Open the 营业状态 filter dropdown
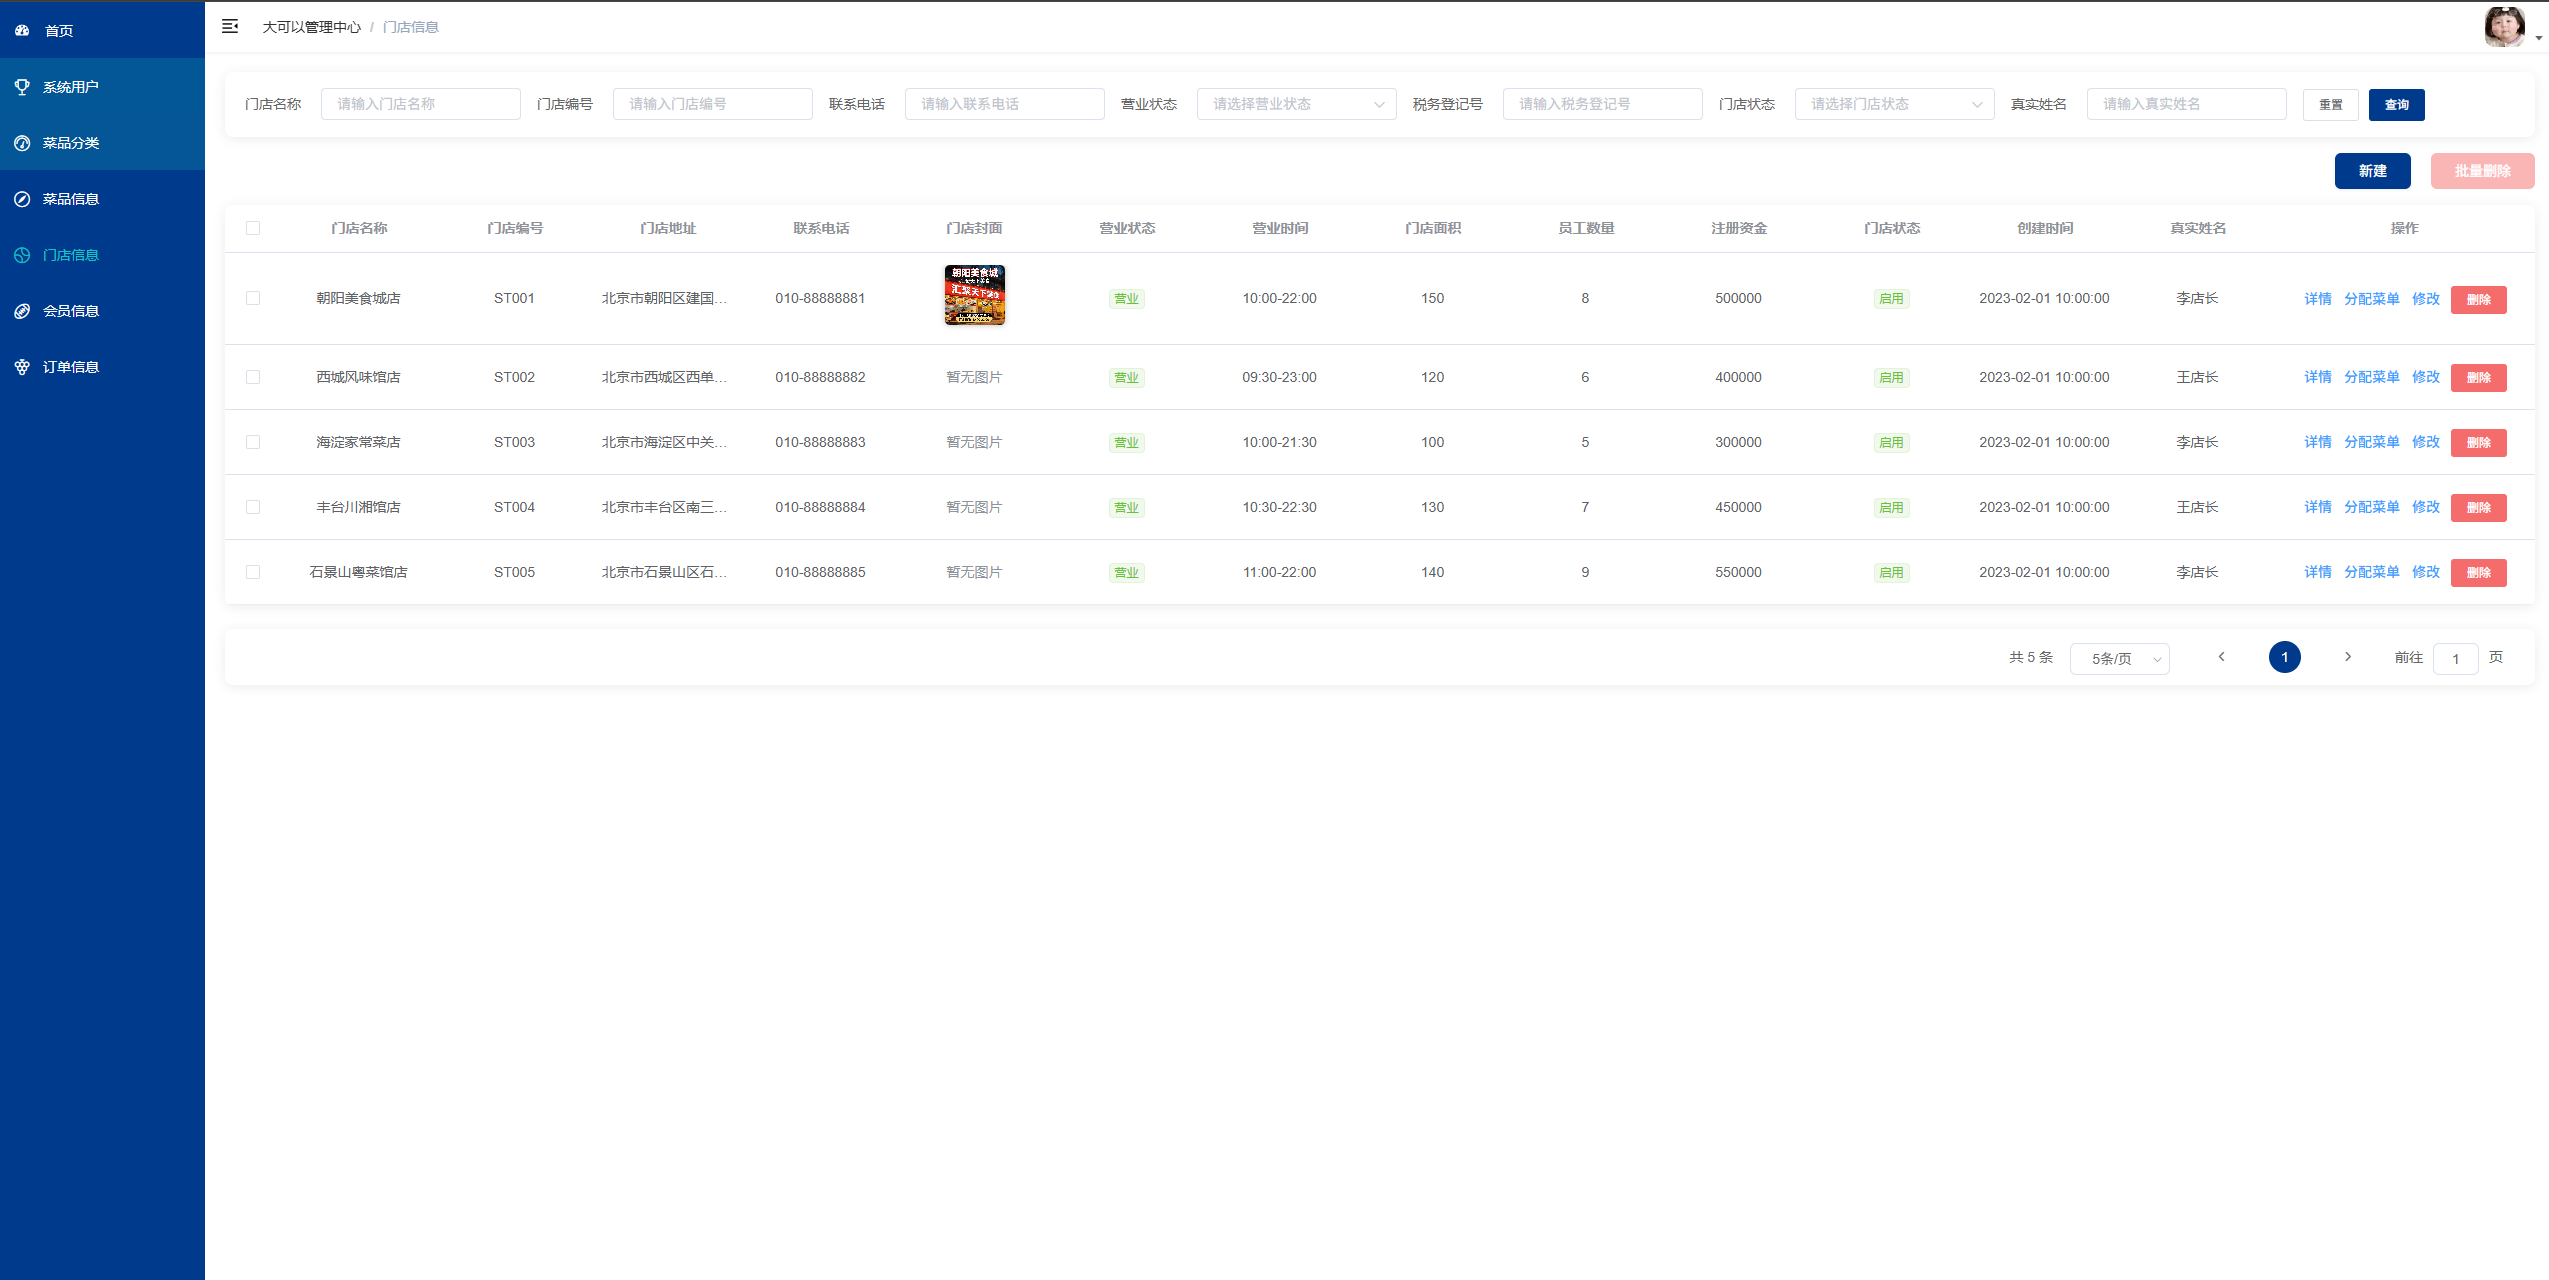Viewport: 2549px width, 1280px height. coord(1296,104)
